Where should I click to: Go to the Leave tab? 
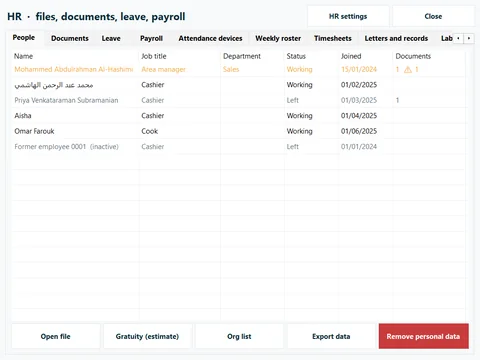[111, 38]
